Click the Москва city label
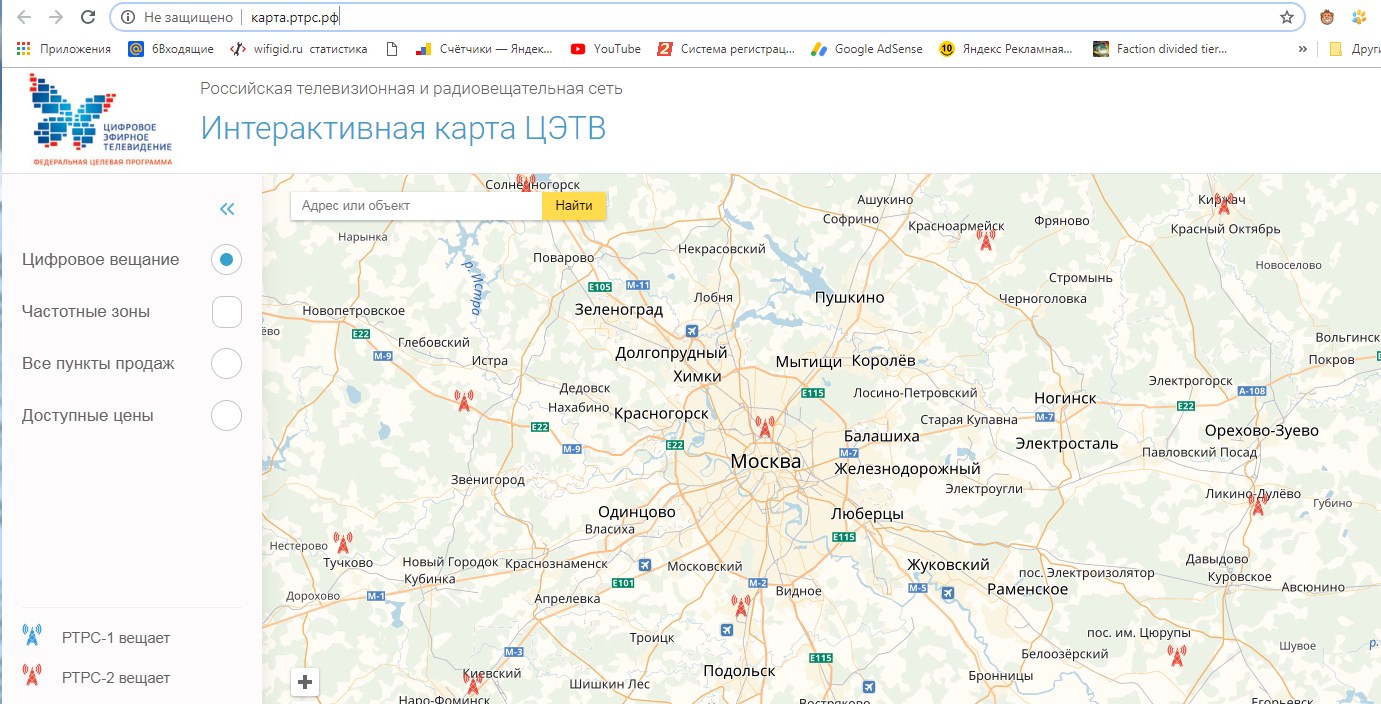Viewport: 1381px width, 704px height. point(766,461)
